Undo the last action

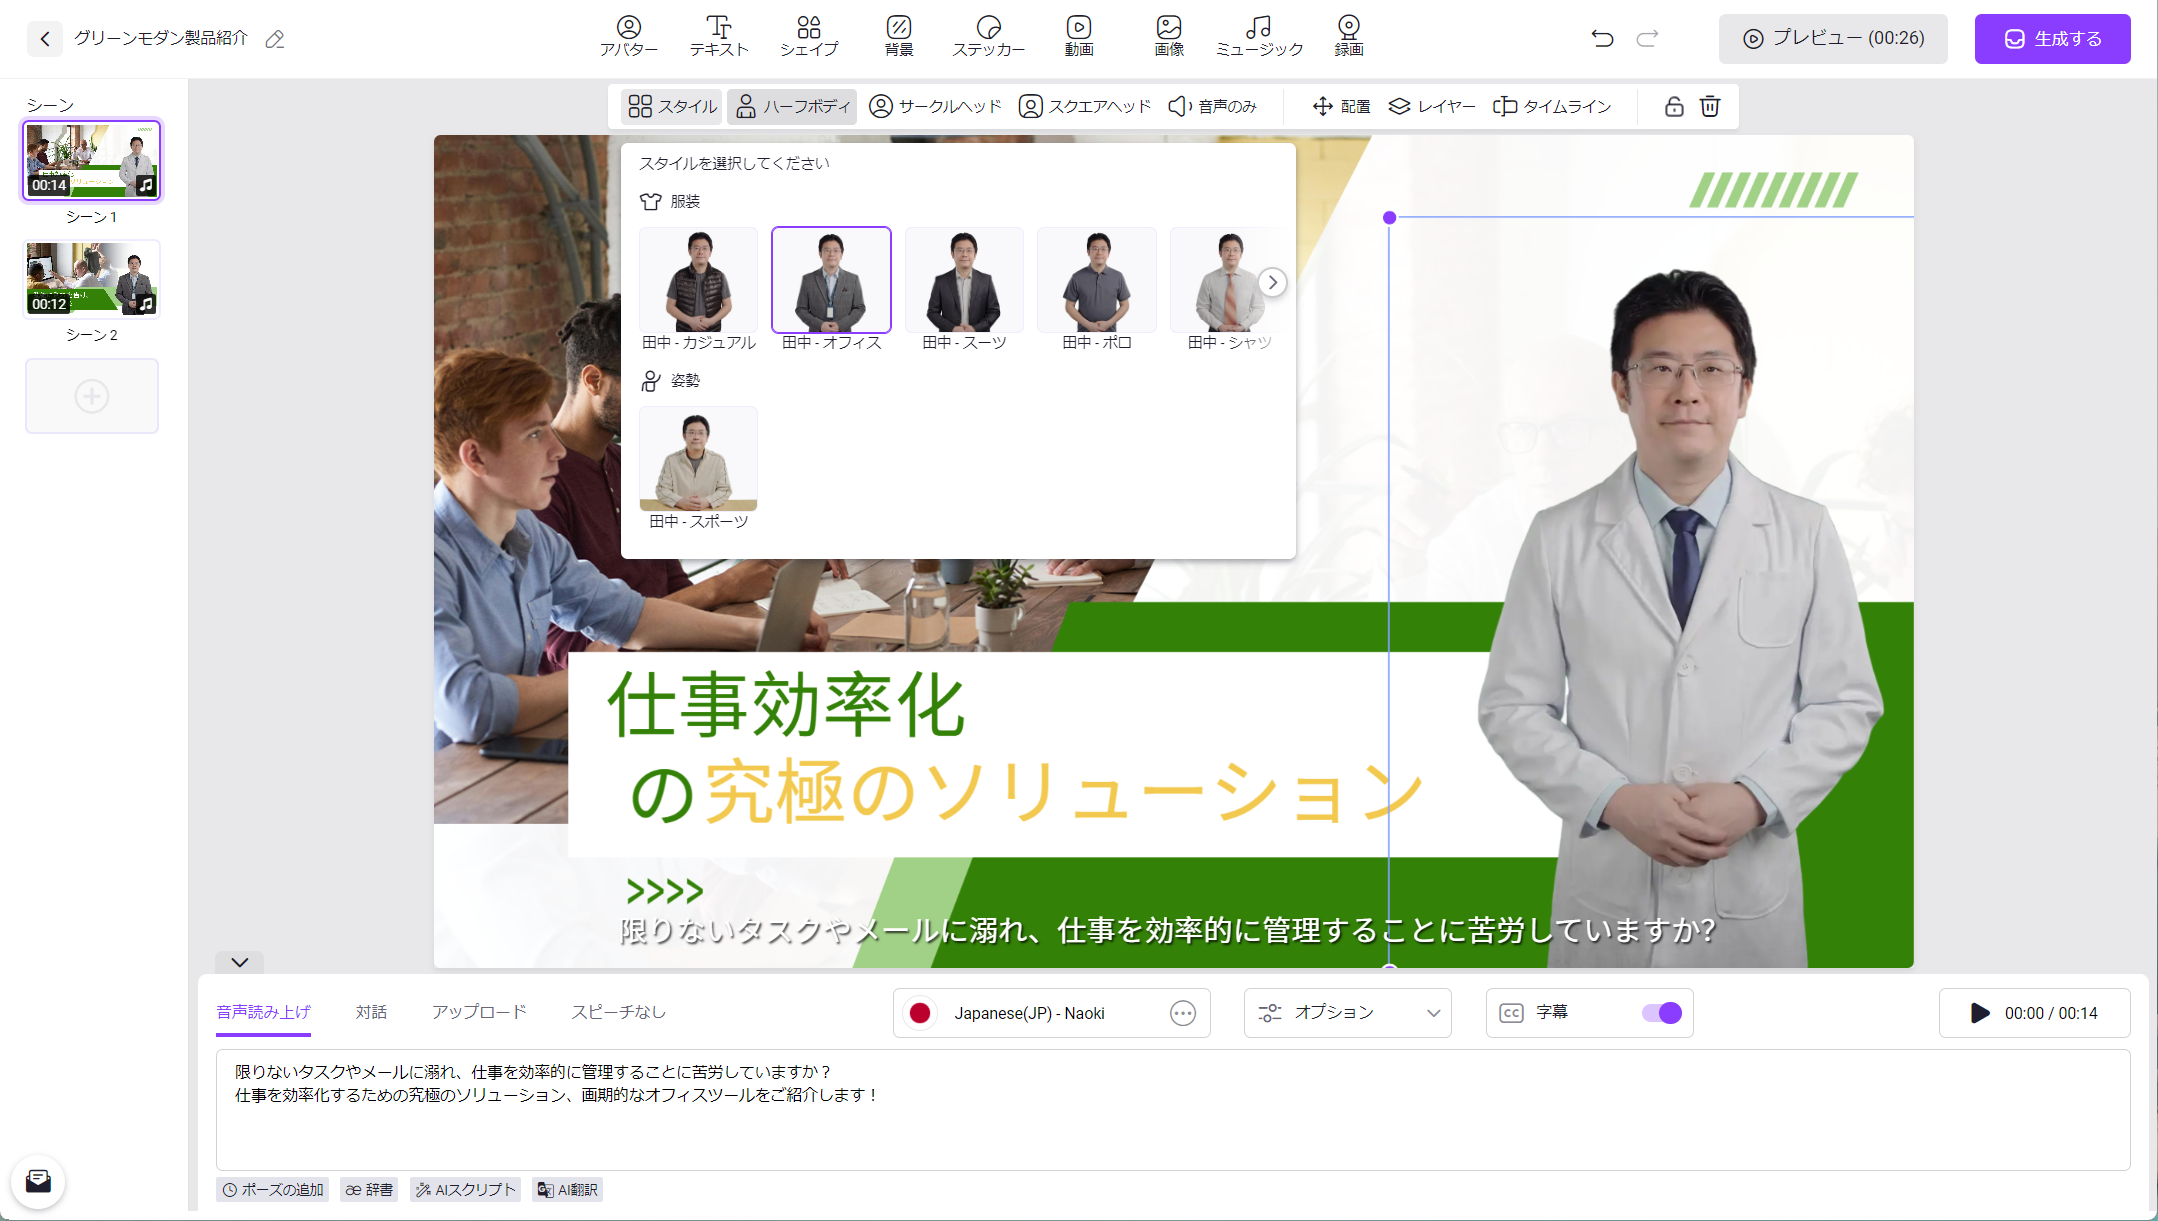coord(1601,38)
